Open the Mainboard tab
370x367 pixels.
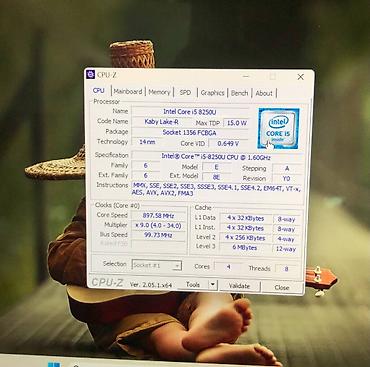point(128,91)
